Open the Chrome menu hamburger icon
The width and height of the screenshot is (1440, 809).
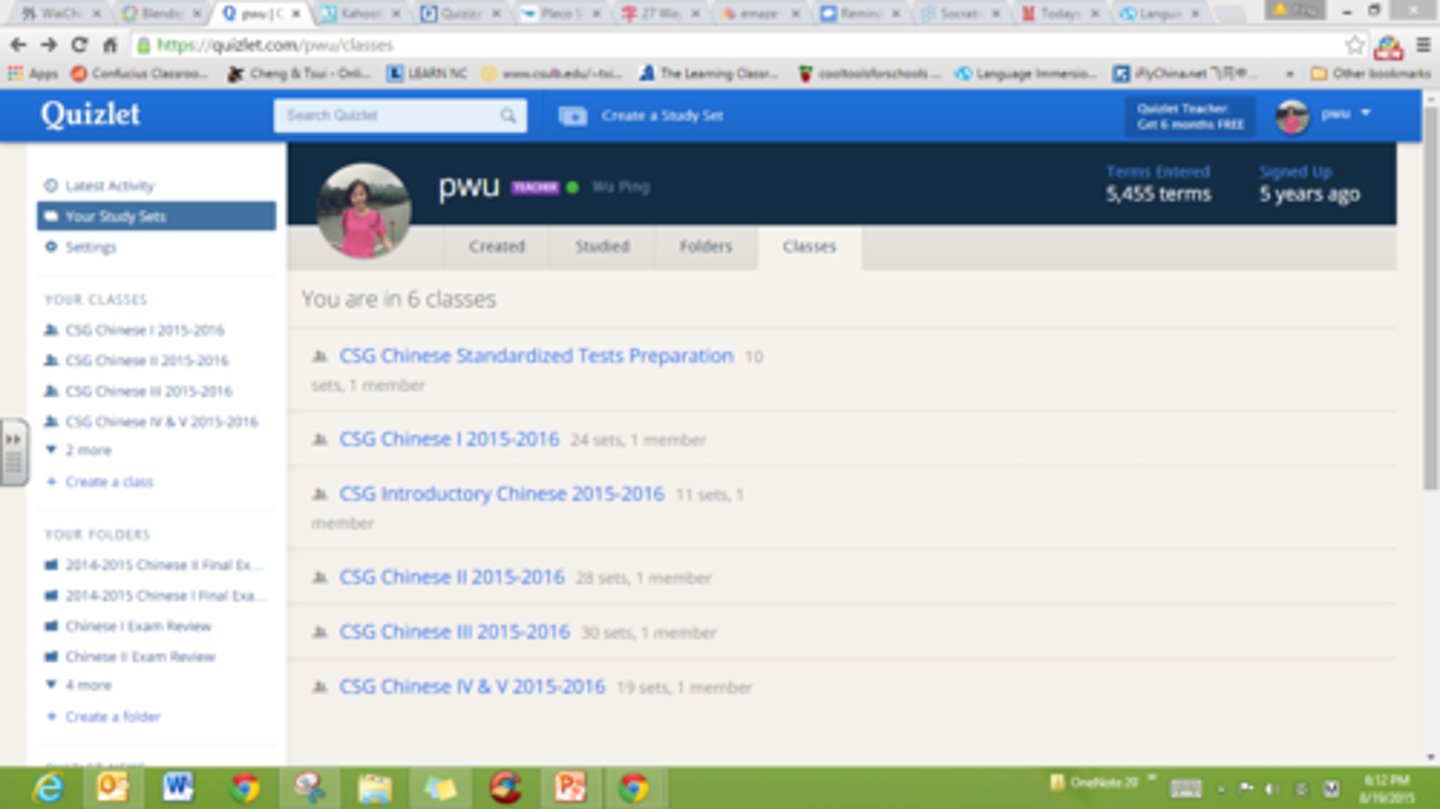pos(1423,45)
